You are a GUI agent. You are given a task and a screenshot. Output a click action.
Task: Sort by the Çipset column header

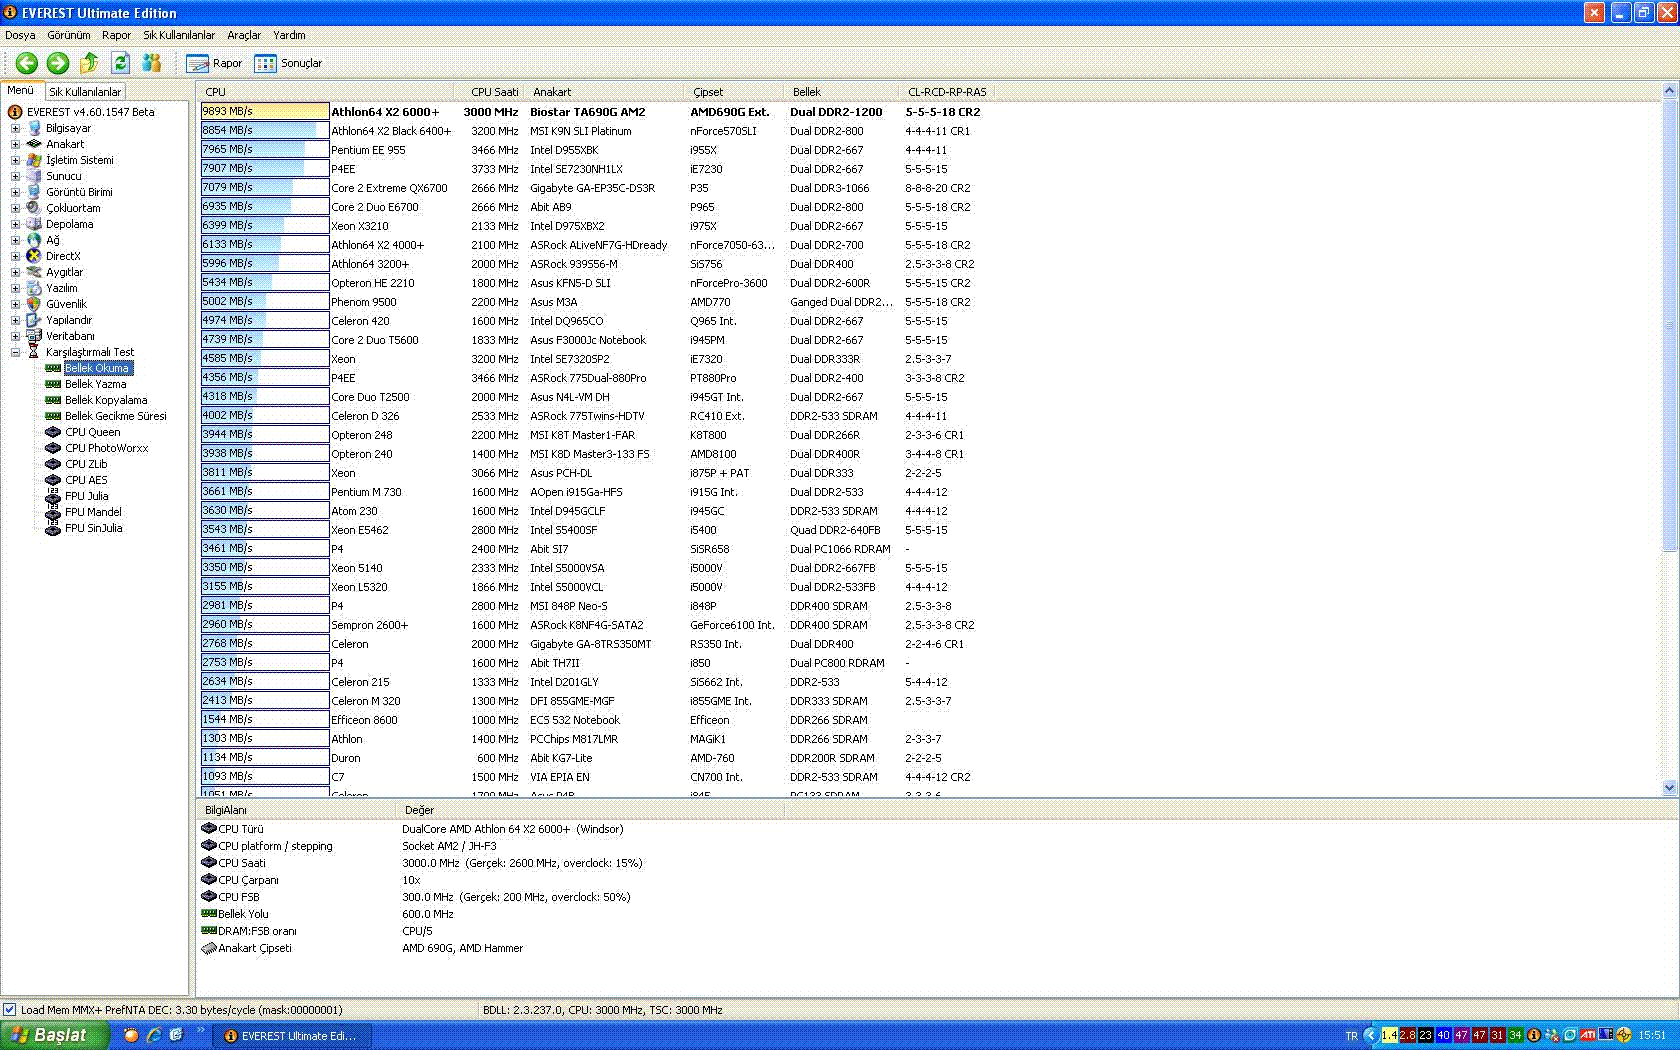click(735, 92)
